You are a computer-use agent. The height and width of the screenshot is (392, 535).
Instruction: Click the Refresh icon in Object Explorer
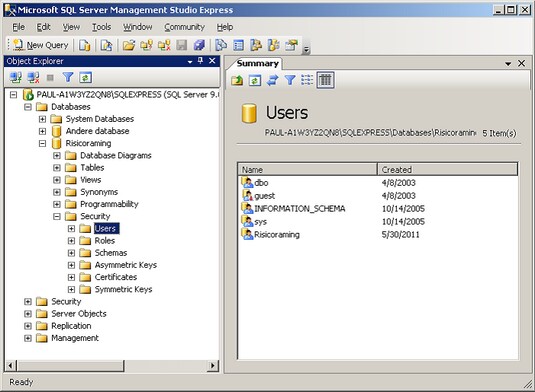tap(85, 78)
